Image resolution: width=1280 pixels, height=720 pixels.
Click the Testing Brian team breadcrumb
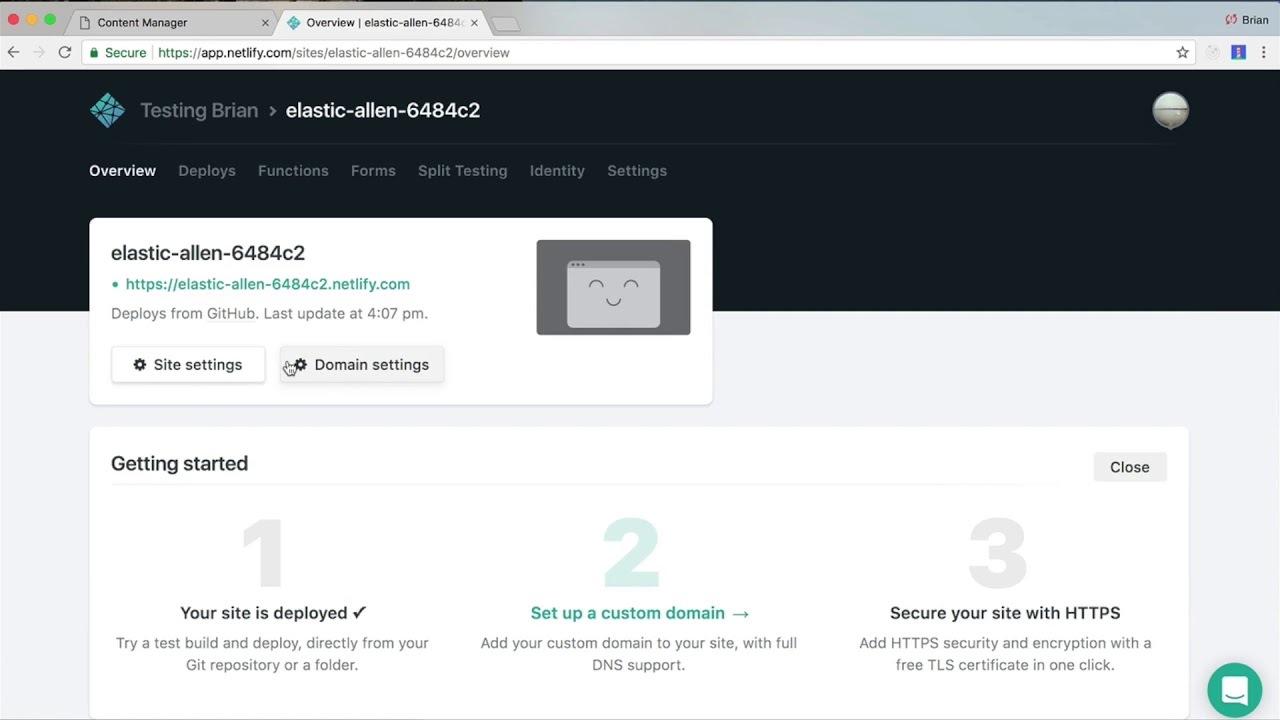click(199, 110)
